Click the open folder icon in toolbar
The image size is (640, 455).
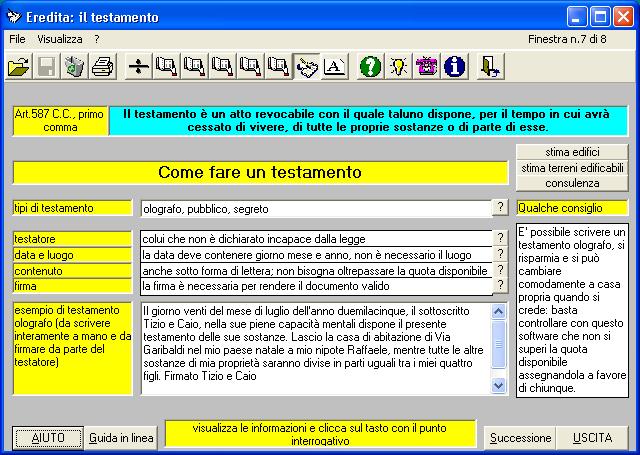click(x=18, y=67)
